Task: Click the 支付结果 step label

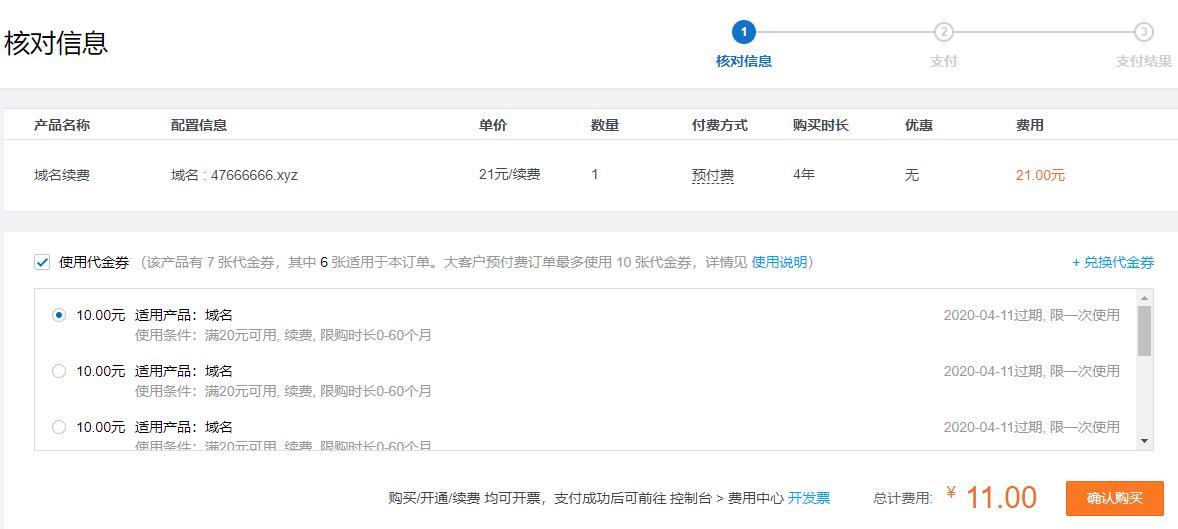Action: pos(1144,61)
